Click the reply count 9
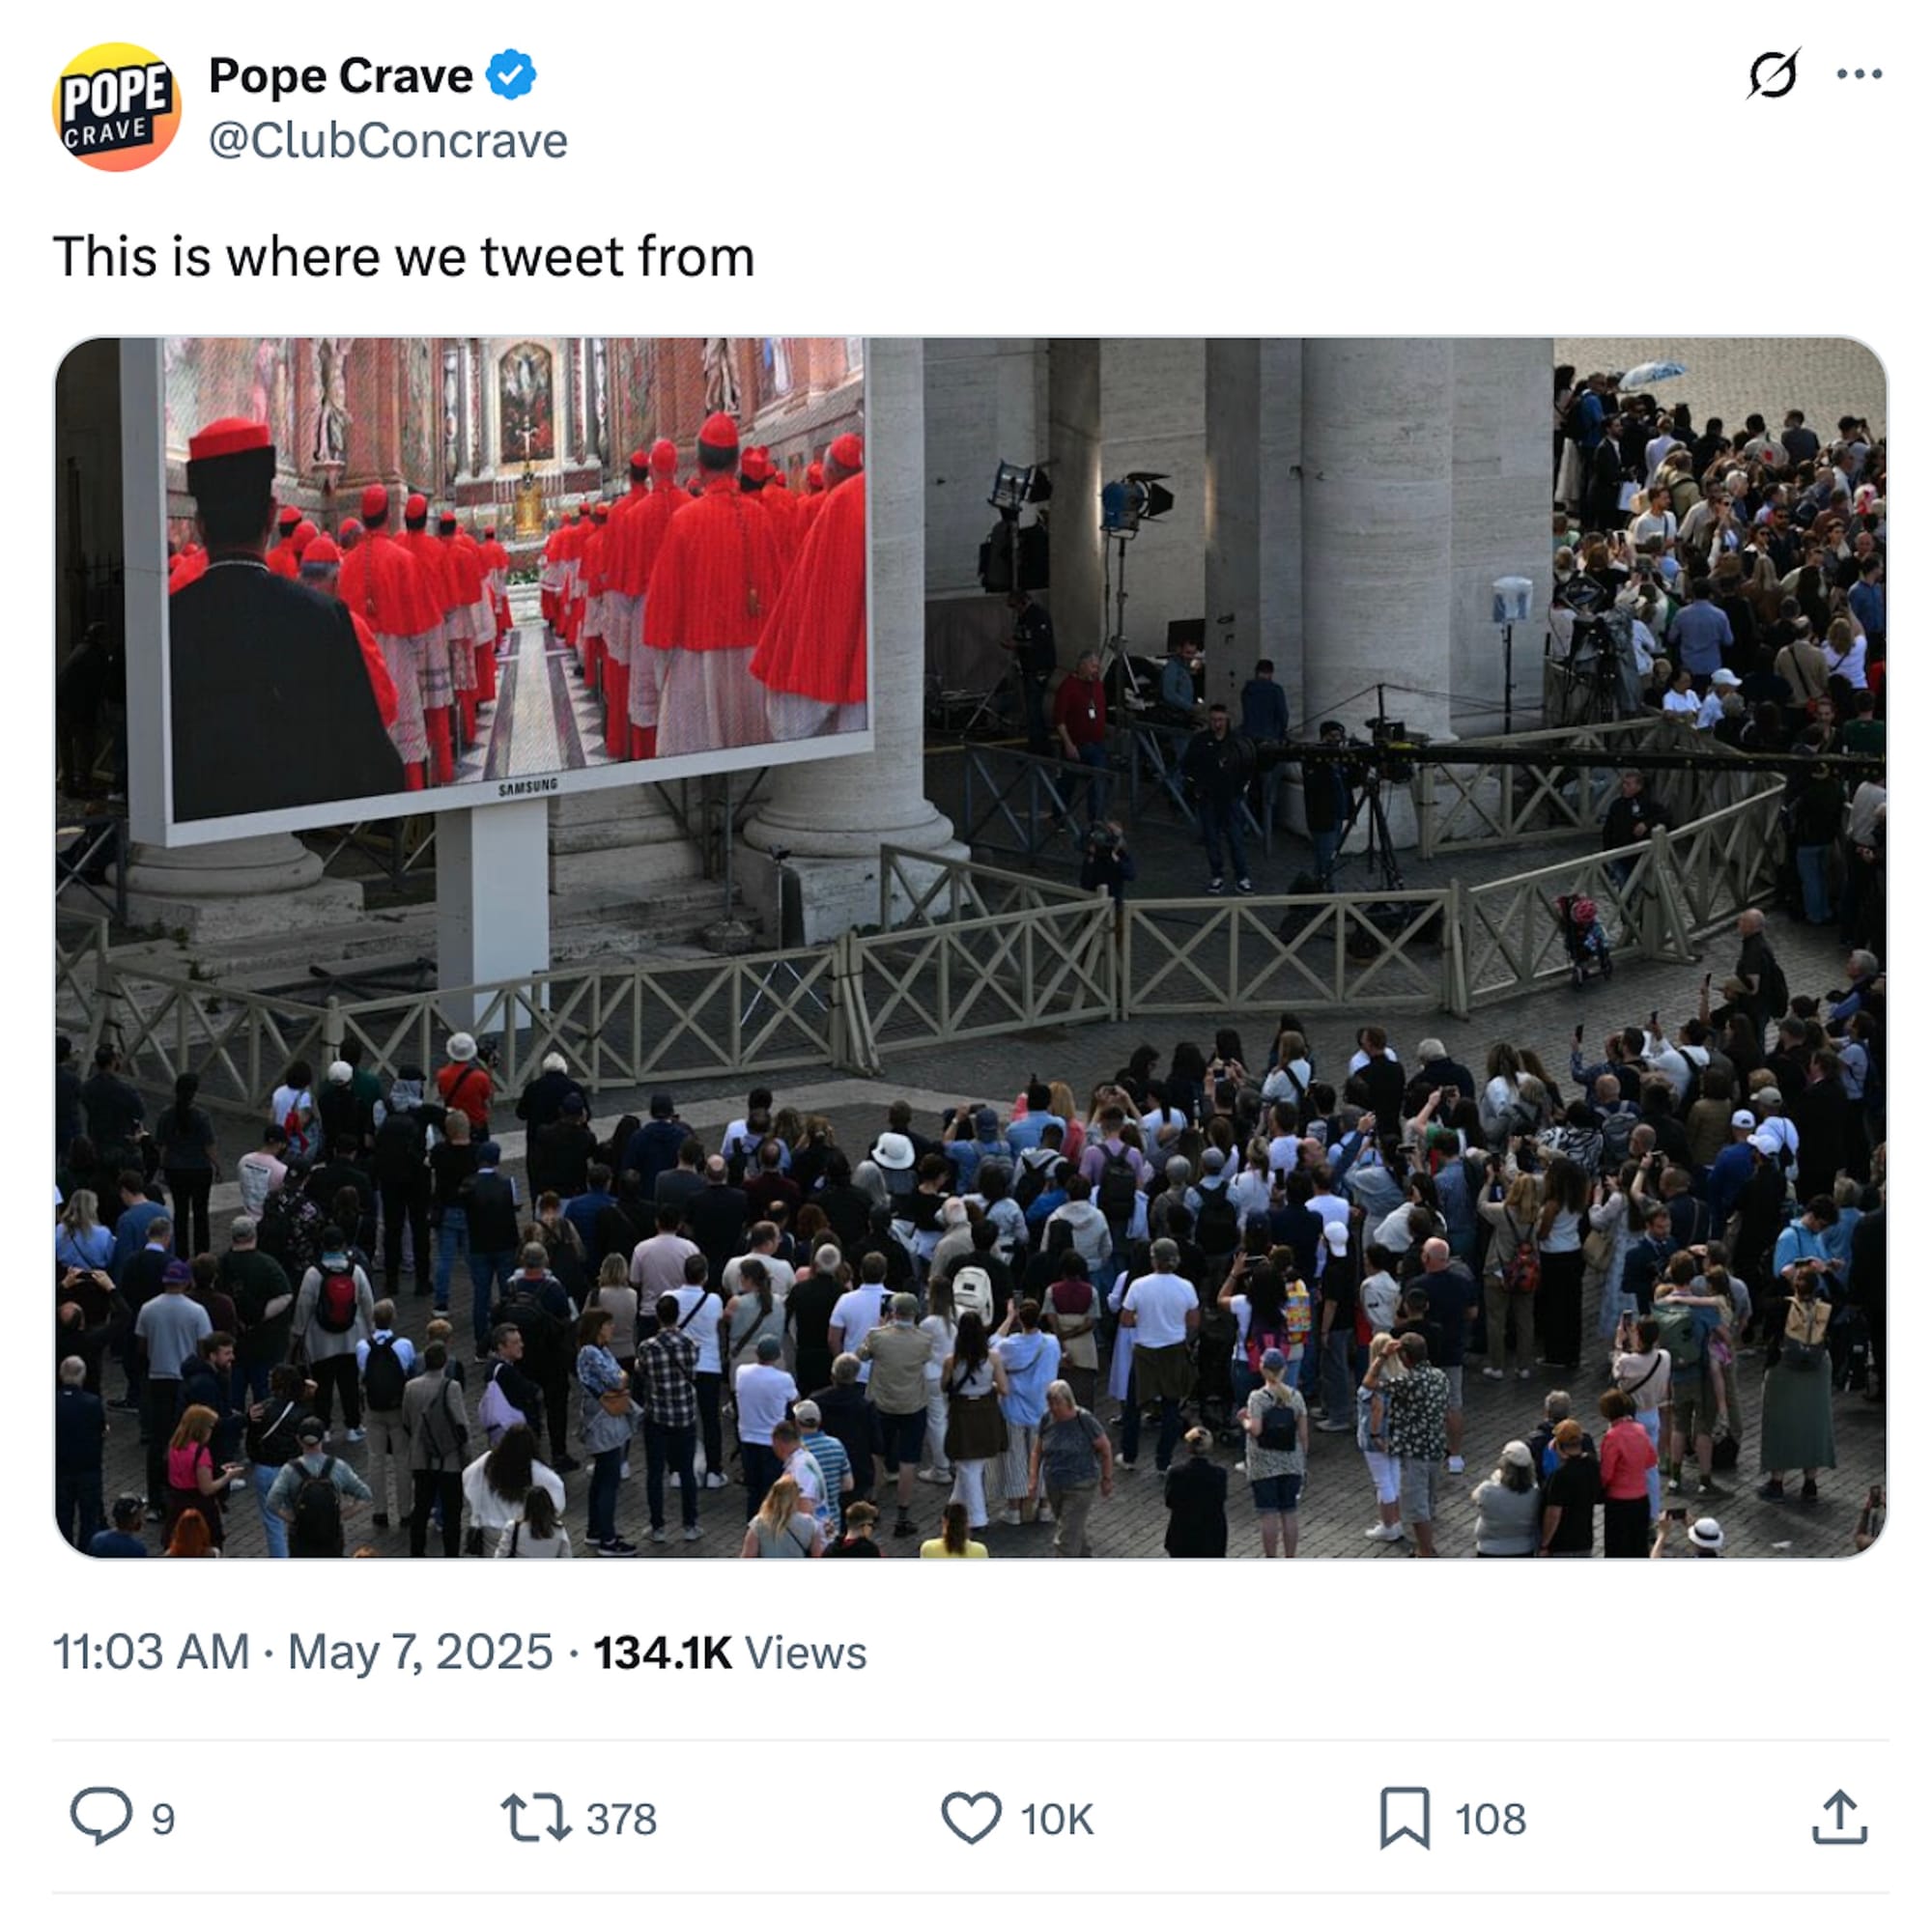The image size is (1932, 1922). coord(163,1819)
